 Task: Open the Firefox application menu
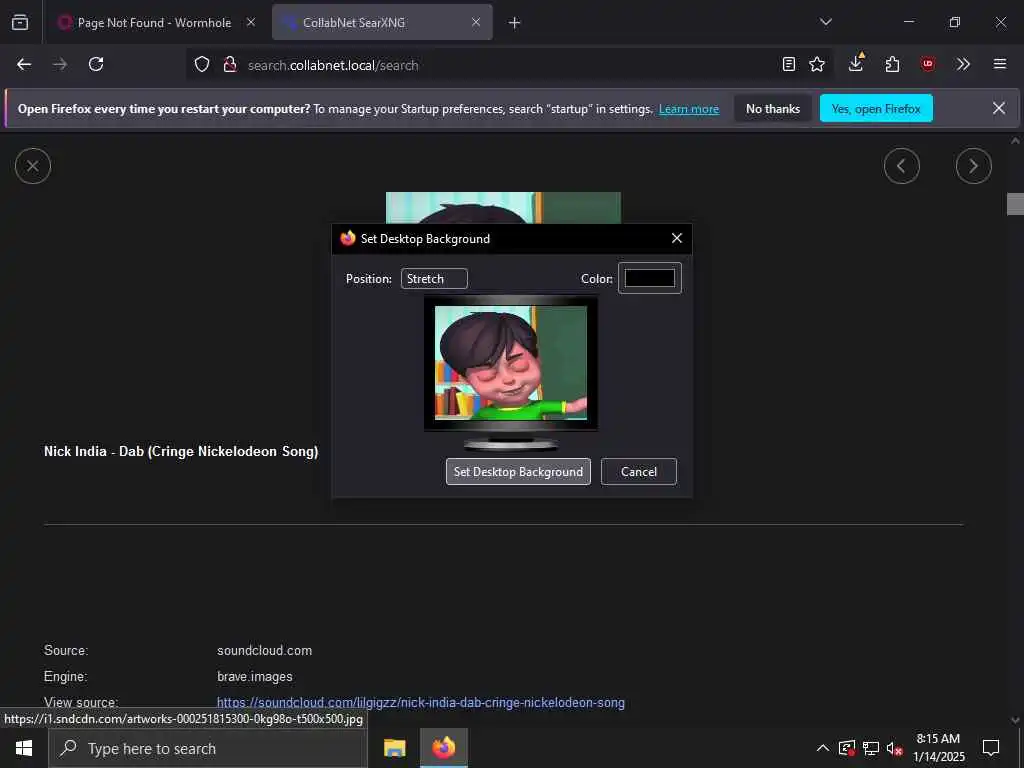click(x=999, y=64)
